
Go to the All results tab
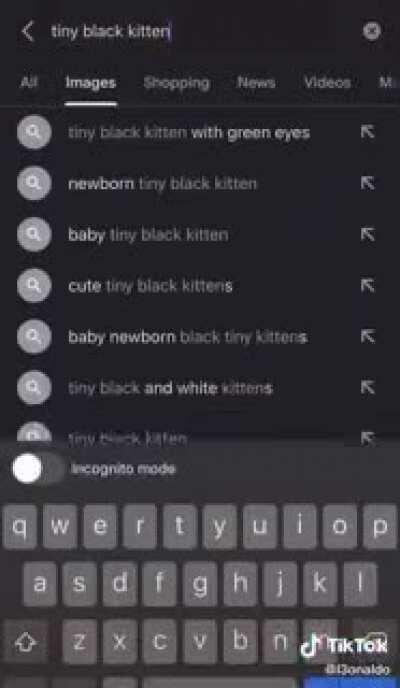(29, 82)
